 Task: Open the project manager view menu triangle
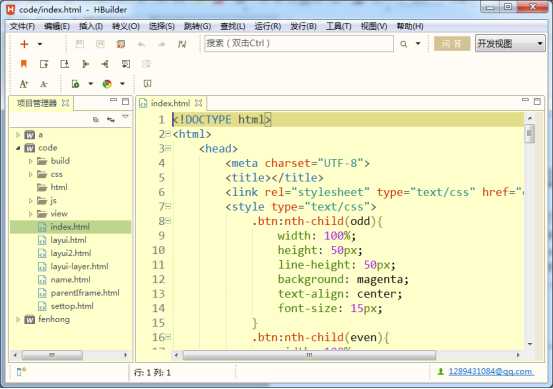[x=125, y=117]
